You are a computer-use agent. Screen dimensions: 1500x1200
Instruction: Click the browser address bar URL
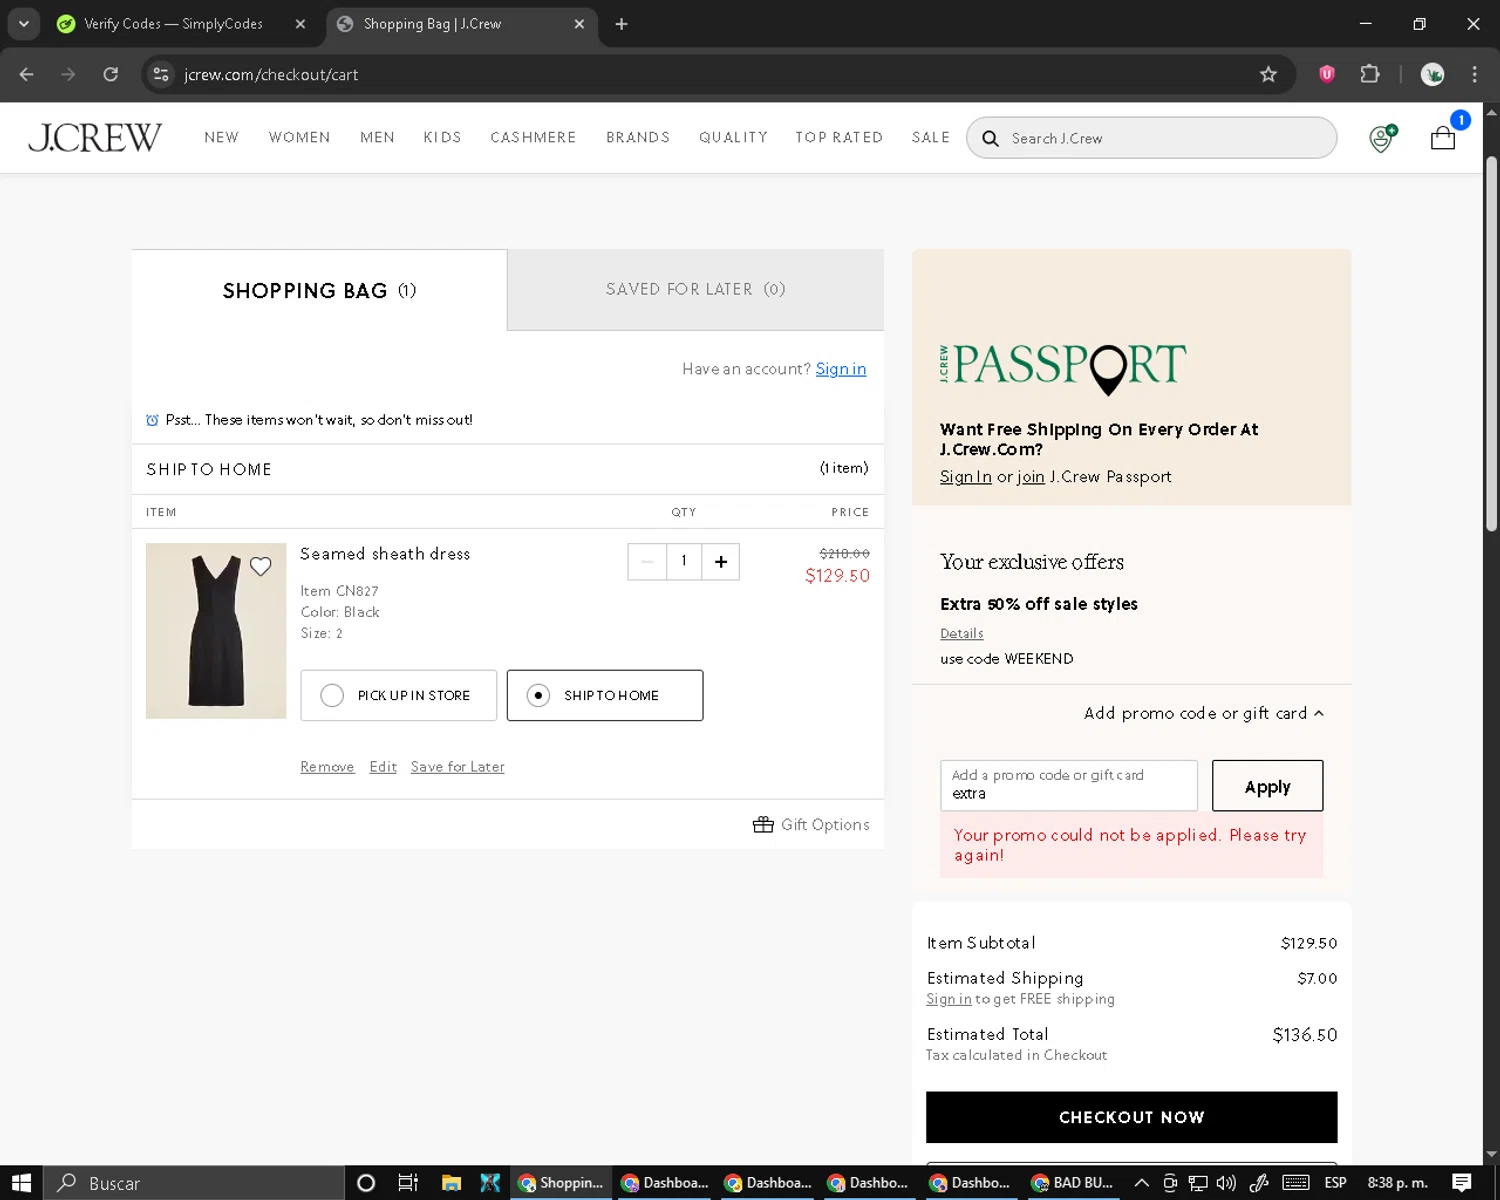271,74
